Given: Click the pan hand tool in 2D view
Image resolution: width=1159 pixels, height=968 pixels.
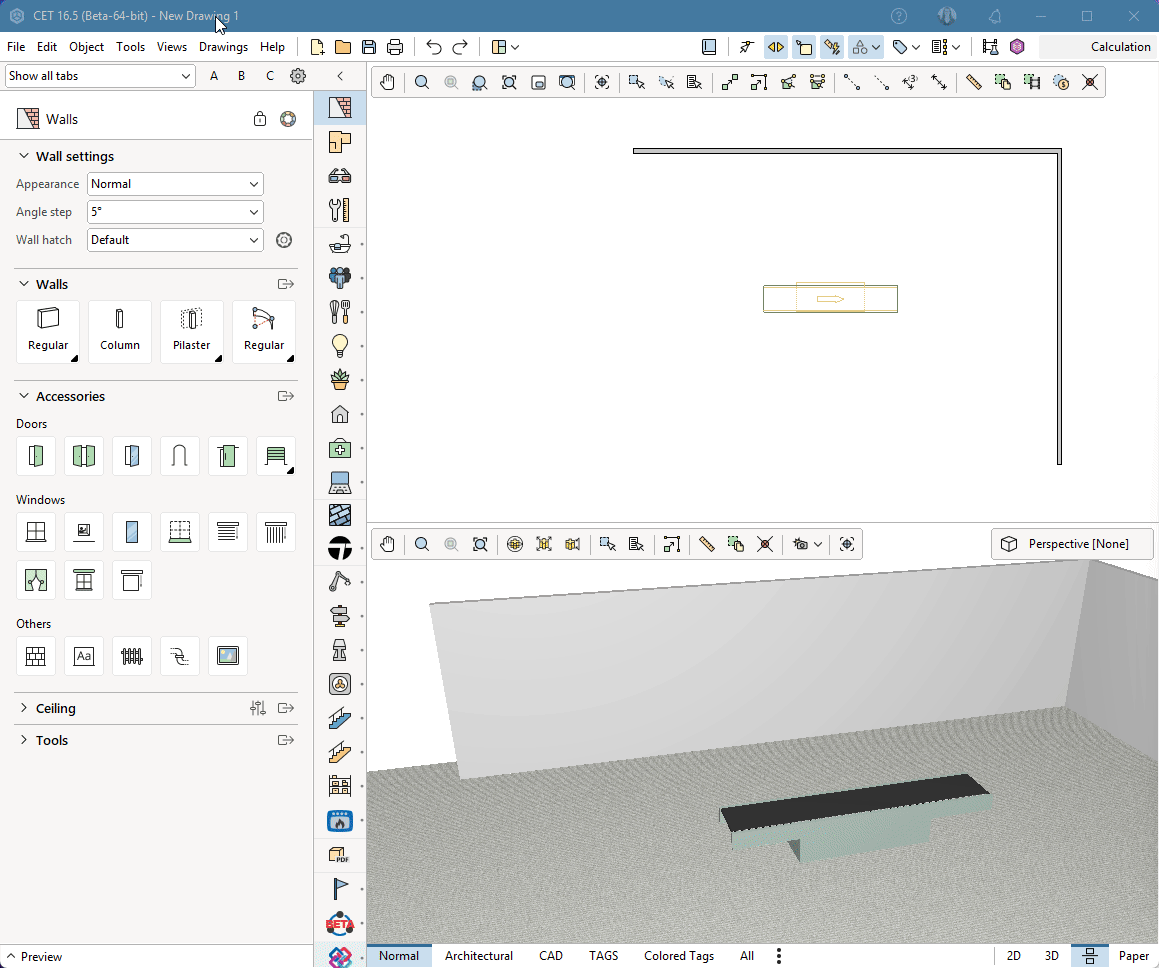Looking at the screenshot, I should click(x=387, y=83).
